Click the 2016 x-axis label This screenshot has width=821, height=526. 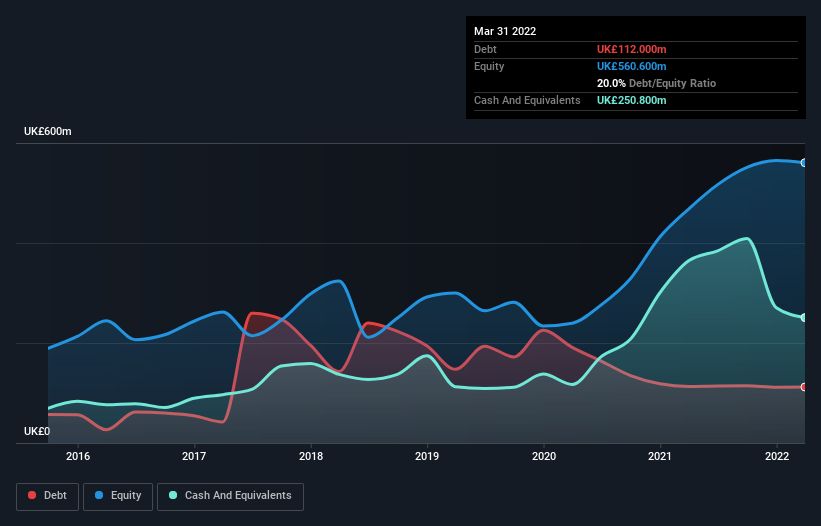pyautogui.click(x=78, y=456)
